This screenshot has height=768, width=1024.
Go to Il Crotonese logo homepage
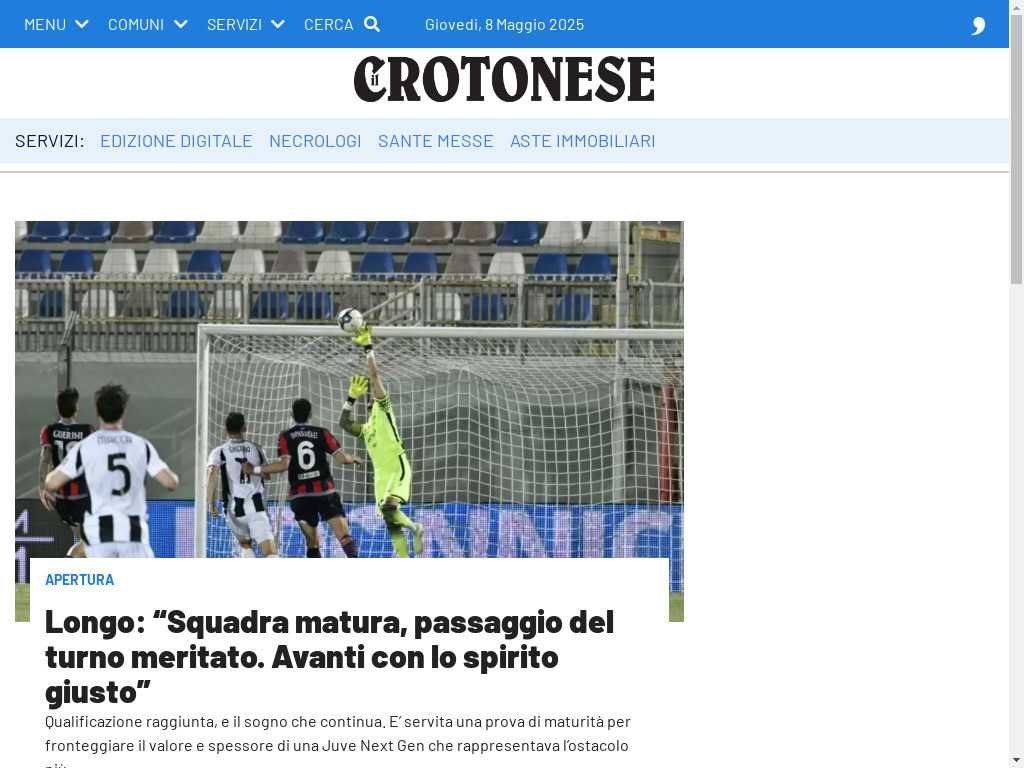point(504,79)
